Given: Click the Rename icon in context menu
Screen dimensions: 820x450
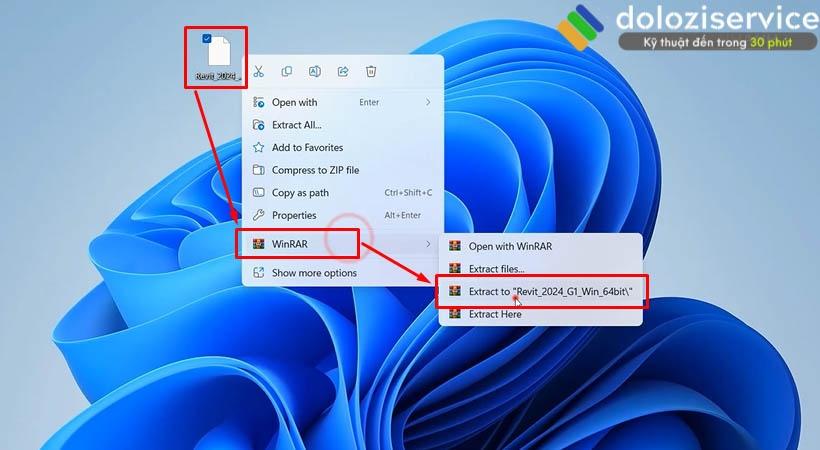Looking at the screenshot, I should (315, 71).
